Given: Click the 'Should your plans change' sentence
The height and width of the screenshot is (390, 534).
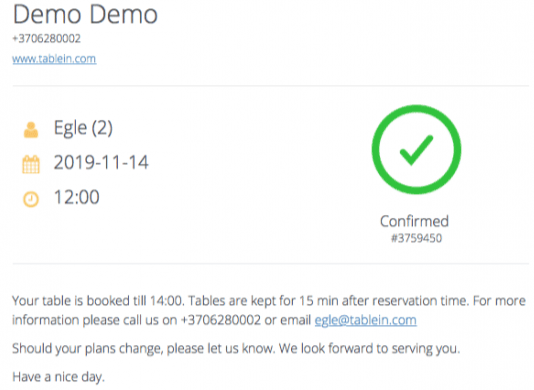Looking at the screenshot, I should 143,349.
